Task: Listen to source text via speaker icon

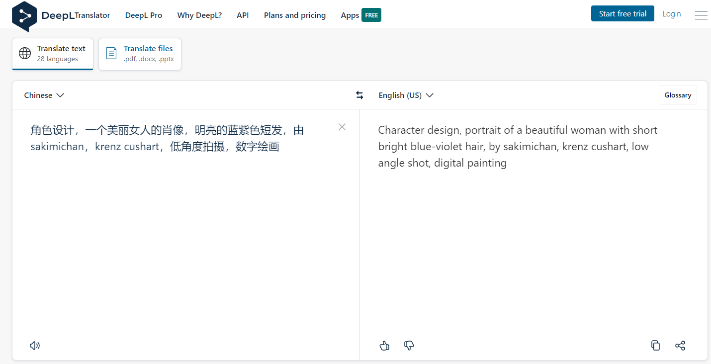Action: coord(35,346)
